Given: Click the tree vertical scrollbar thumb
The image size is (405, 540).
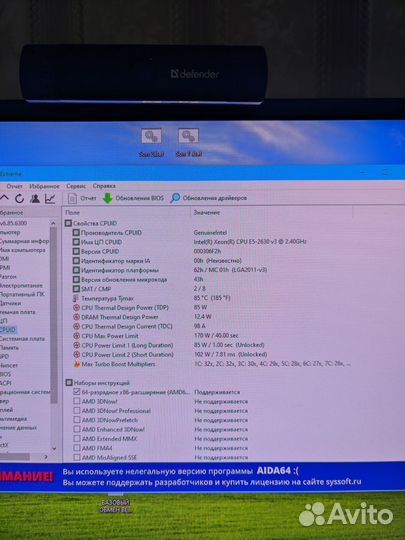Looking at the screenshot, I should (53, 315).
